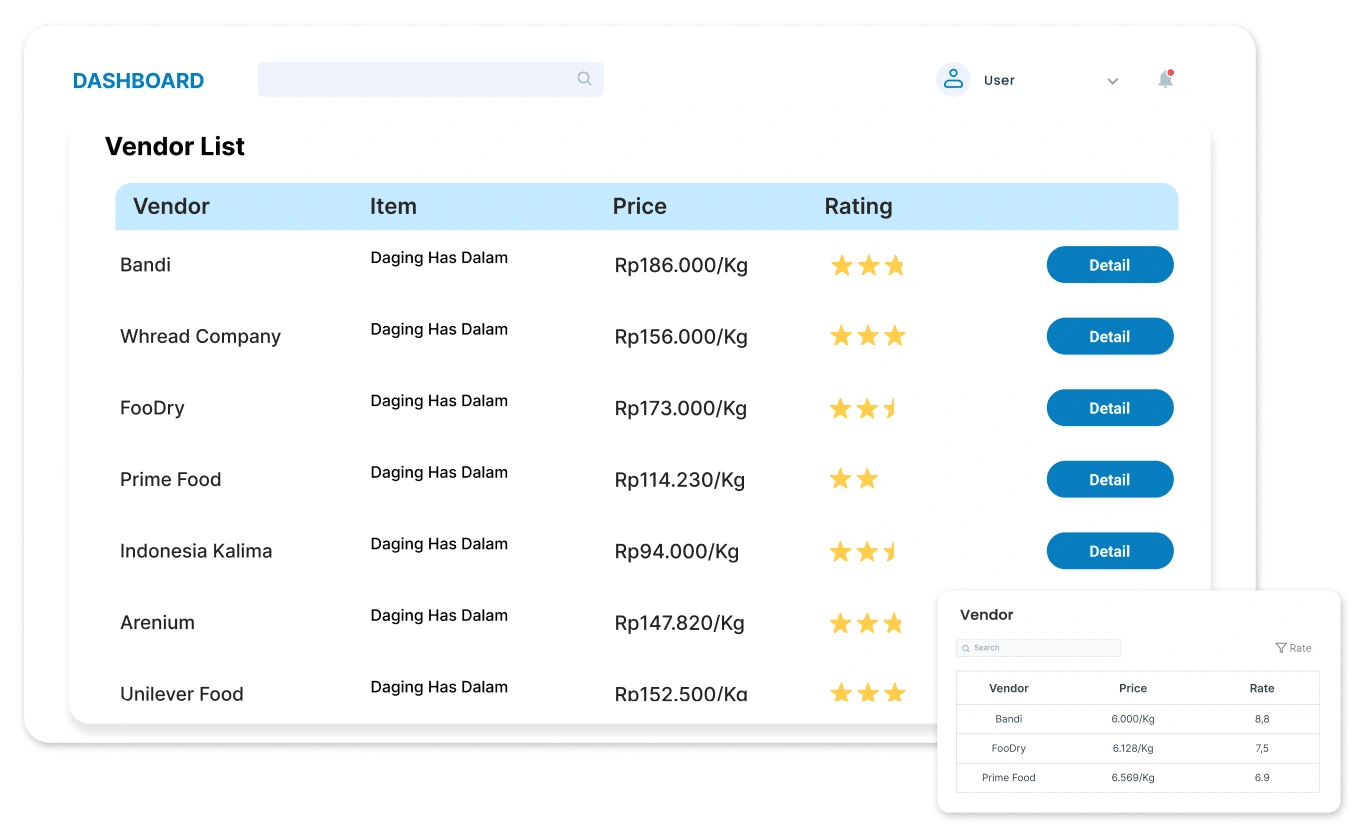Click the star rating for Indonesia Kalima

click(x=864, y=551)
